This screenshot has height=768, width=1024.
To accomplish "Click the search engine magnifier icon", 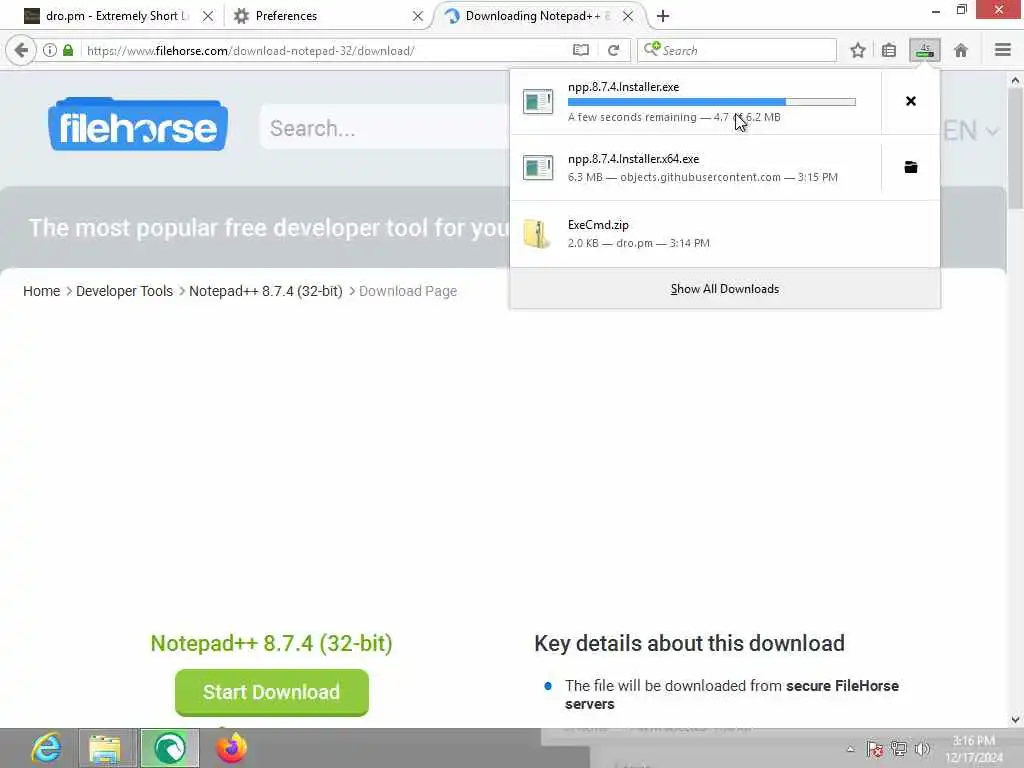I will pyautogui.click(x=652, y=49).
